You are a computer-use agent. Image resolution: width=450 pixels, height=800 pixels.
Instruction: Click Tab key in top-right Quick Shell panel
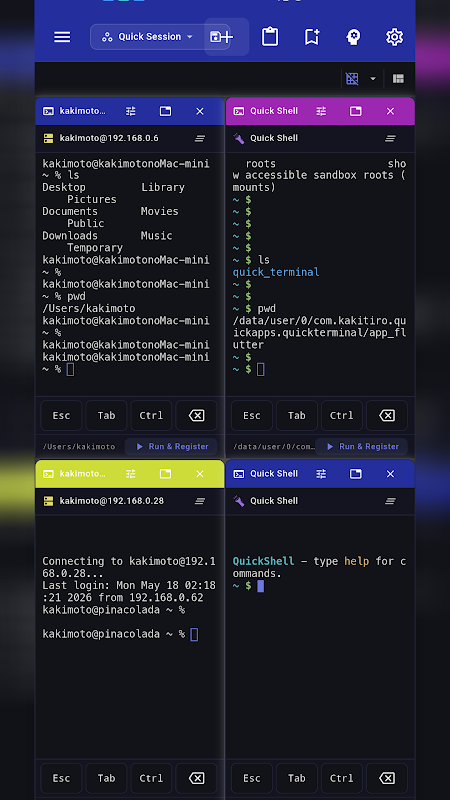[296, 415]
